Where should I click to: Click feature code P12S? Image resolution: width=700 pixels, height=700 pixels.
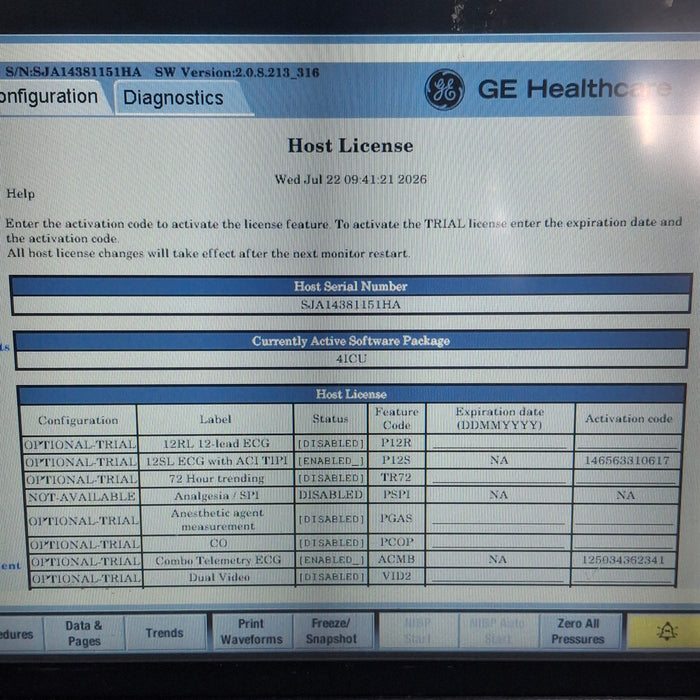tap(396, 459)
